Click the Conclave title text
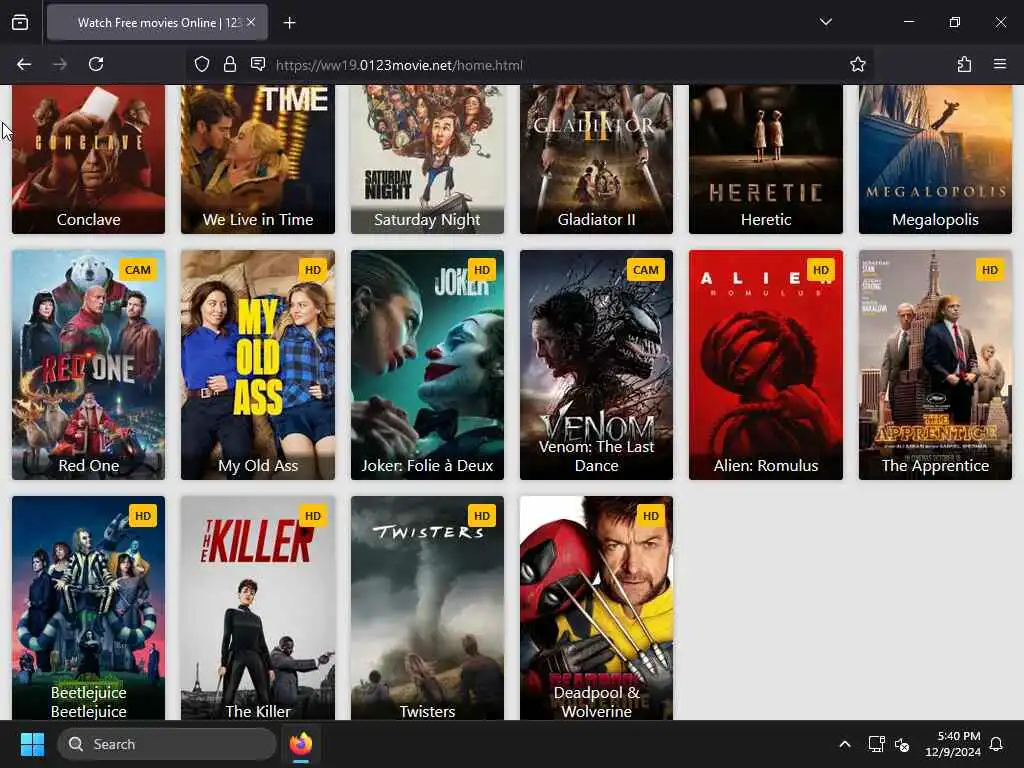 pos(88,219)
